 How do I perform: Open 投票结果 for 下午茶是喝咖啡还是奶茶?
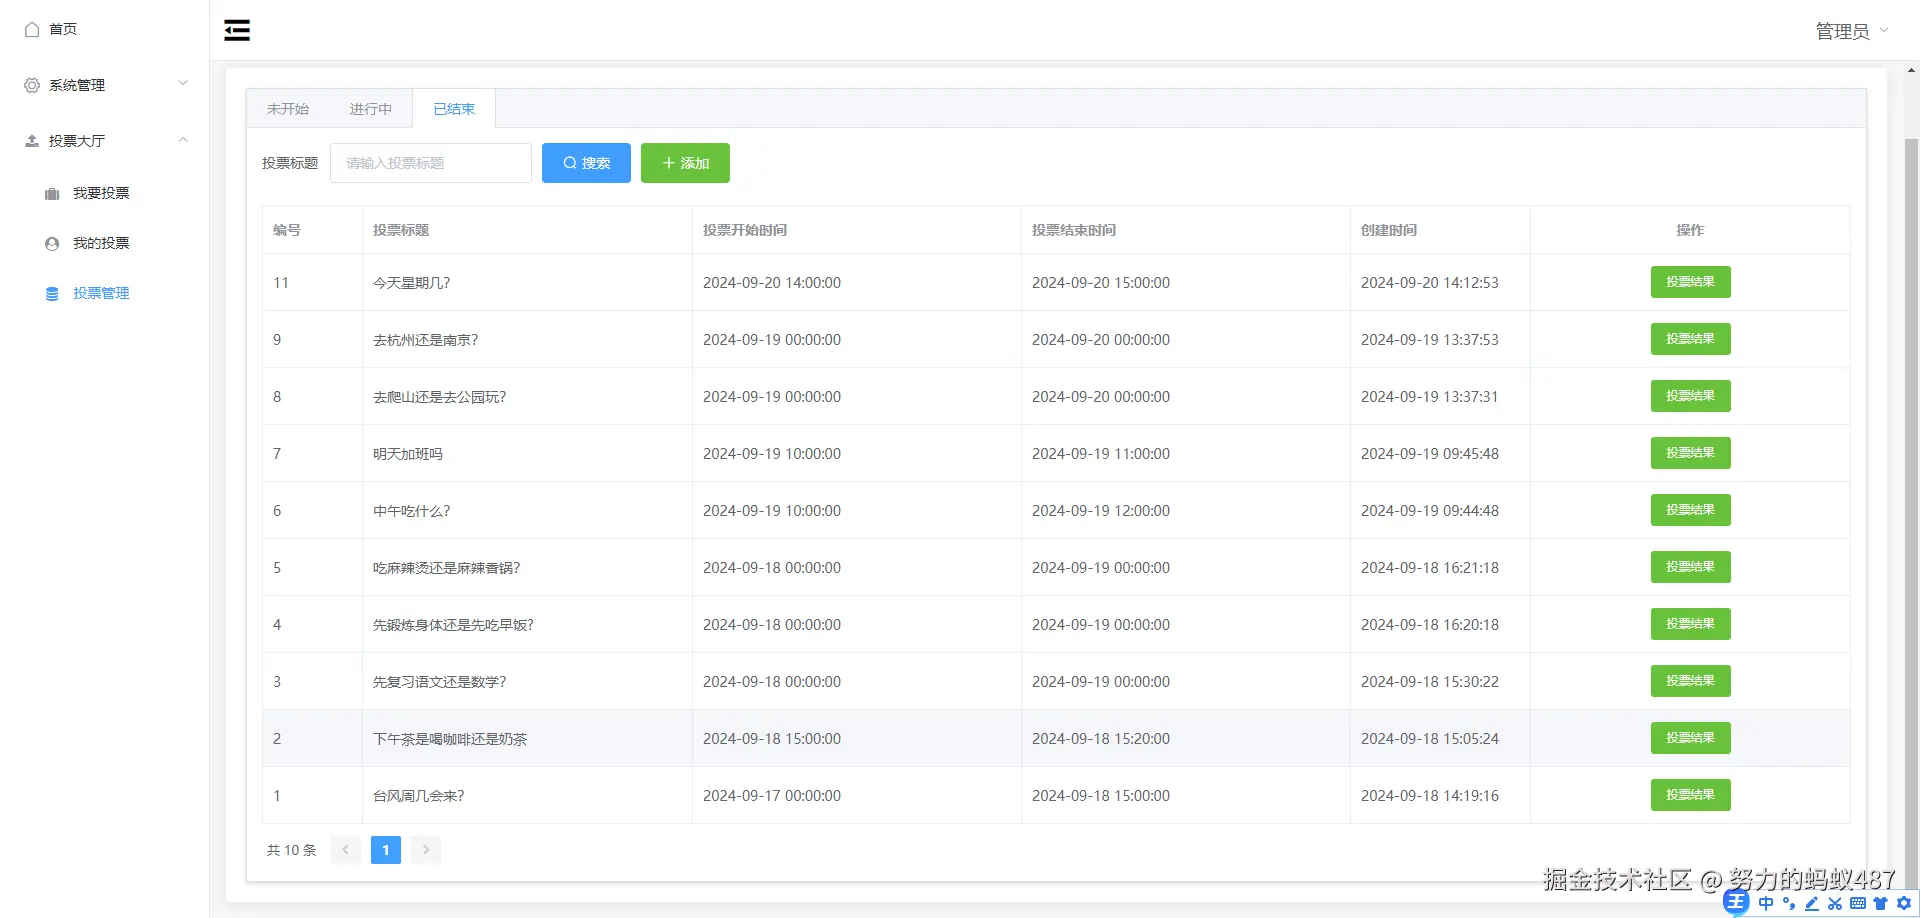pyautogui.click(x=1690, y=738)
